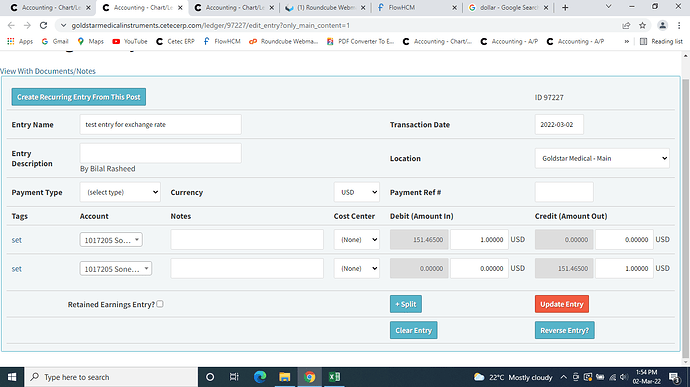
Task: Toggle the Retained Earnings Entry checkbox
Action: coord(160,304)
